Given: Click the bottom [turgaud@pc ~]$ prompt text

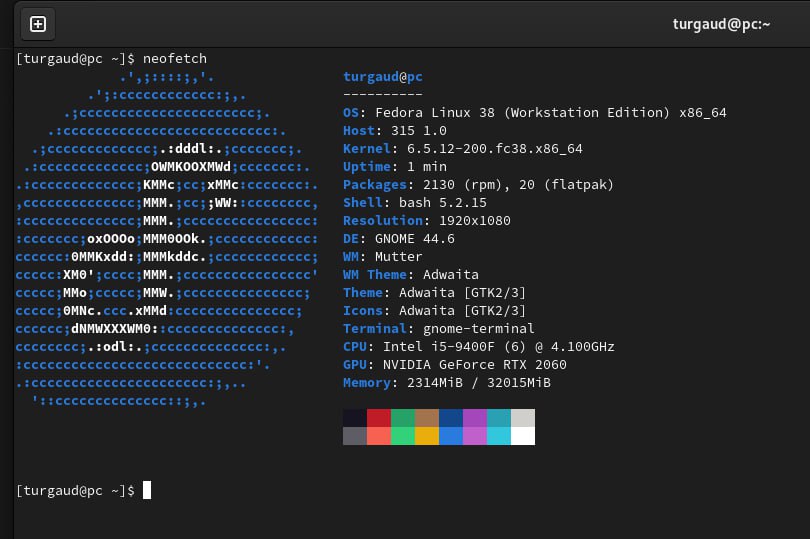Looking at the screenshot, I should pos(75,490).
